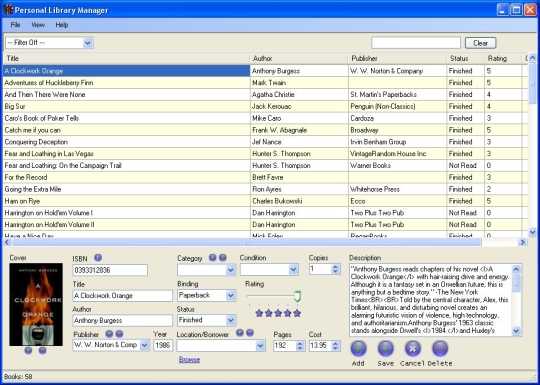540x385 pixels.
Task: Click the round Add book icon
Action: click(x=359, y=348)
